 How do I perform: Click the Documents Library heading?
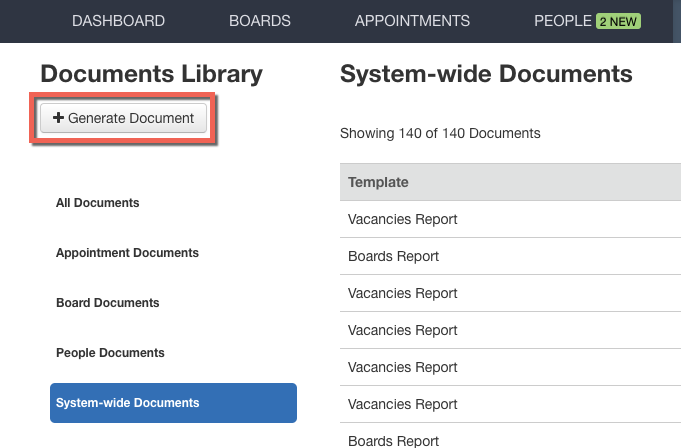[x=152, y=73]
